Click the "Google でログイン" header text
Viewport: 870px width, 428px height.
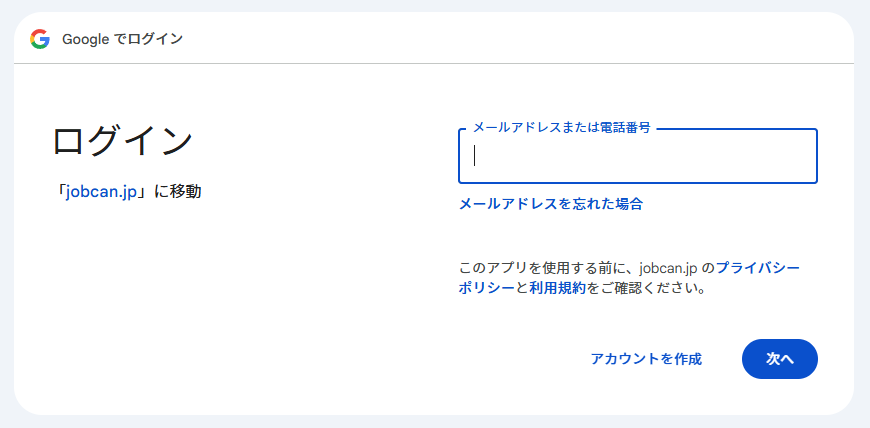click(122, 39)
